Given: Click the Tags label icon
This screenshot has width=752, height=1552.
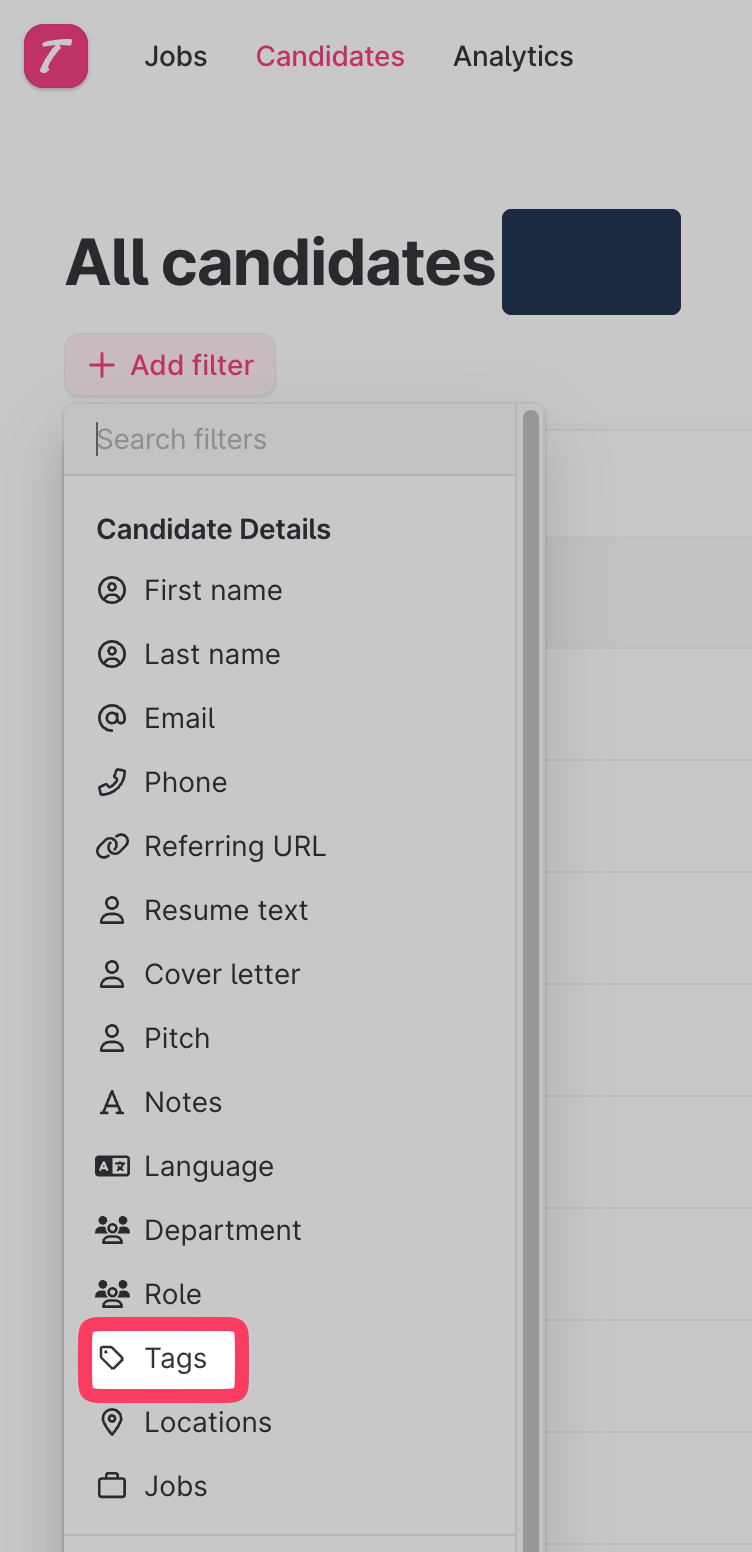Looking at the screenshot, I should [x=112, y=1358].
